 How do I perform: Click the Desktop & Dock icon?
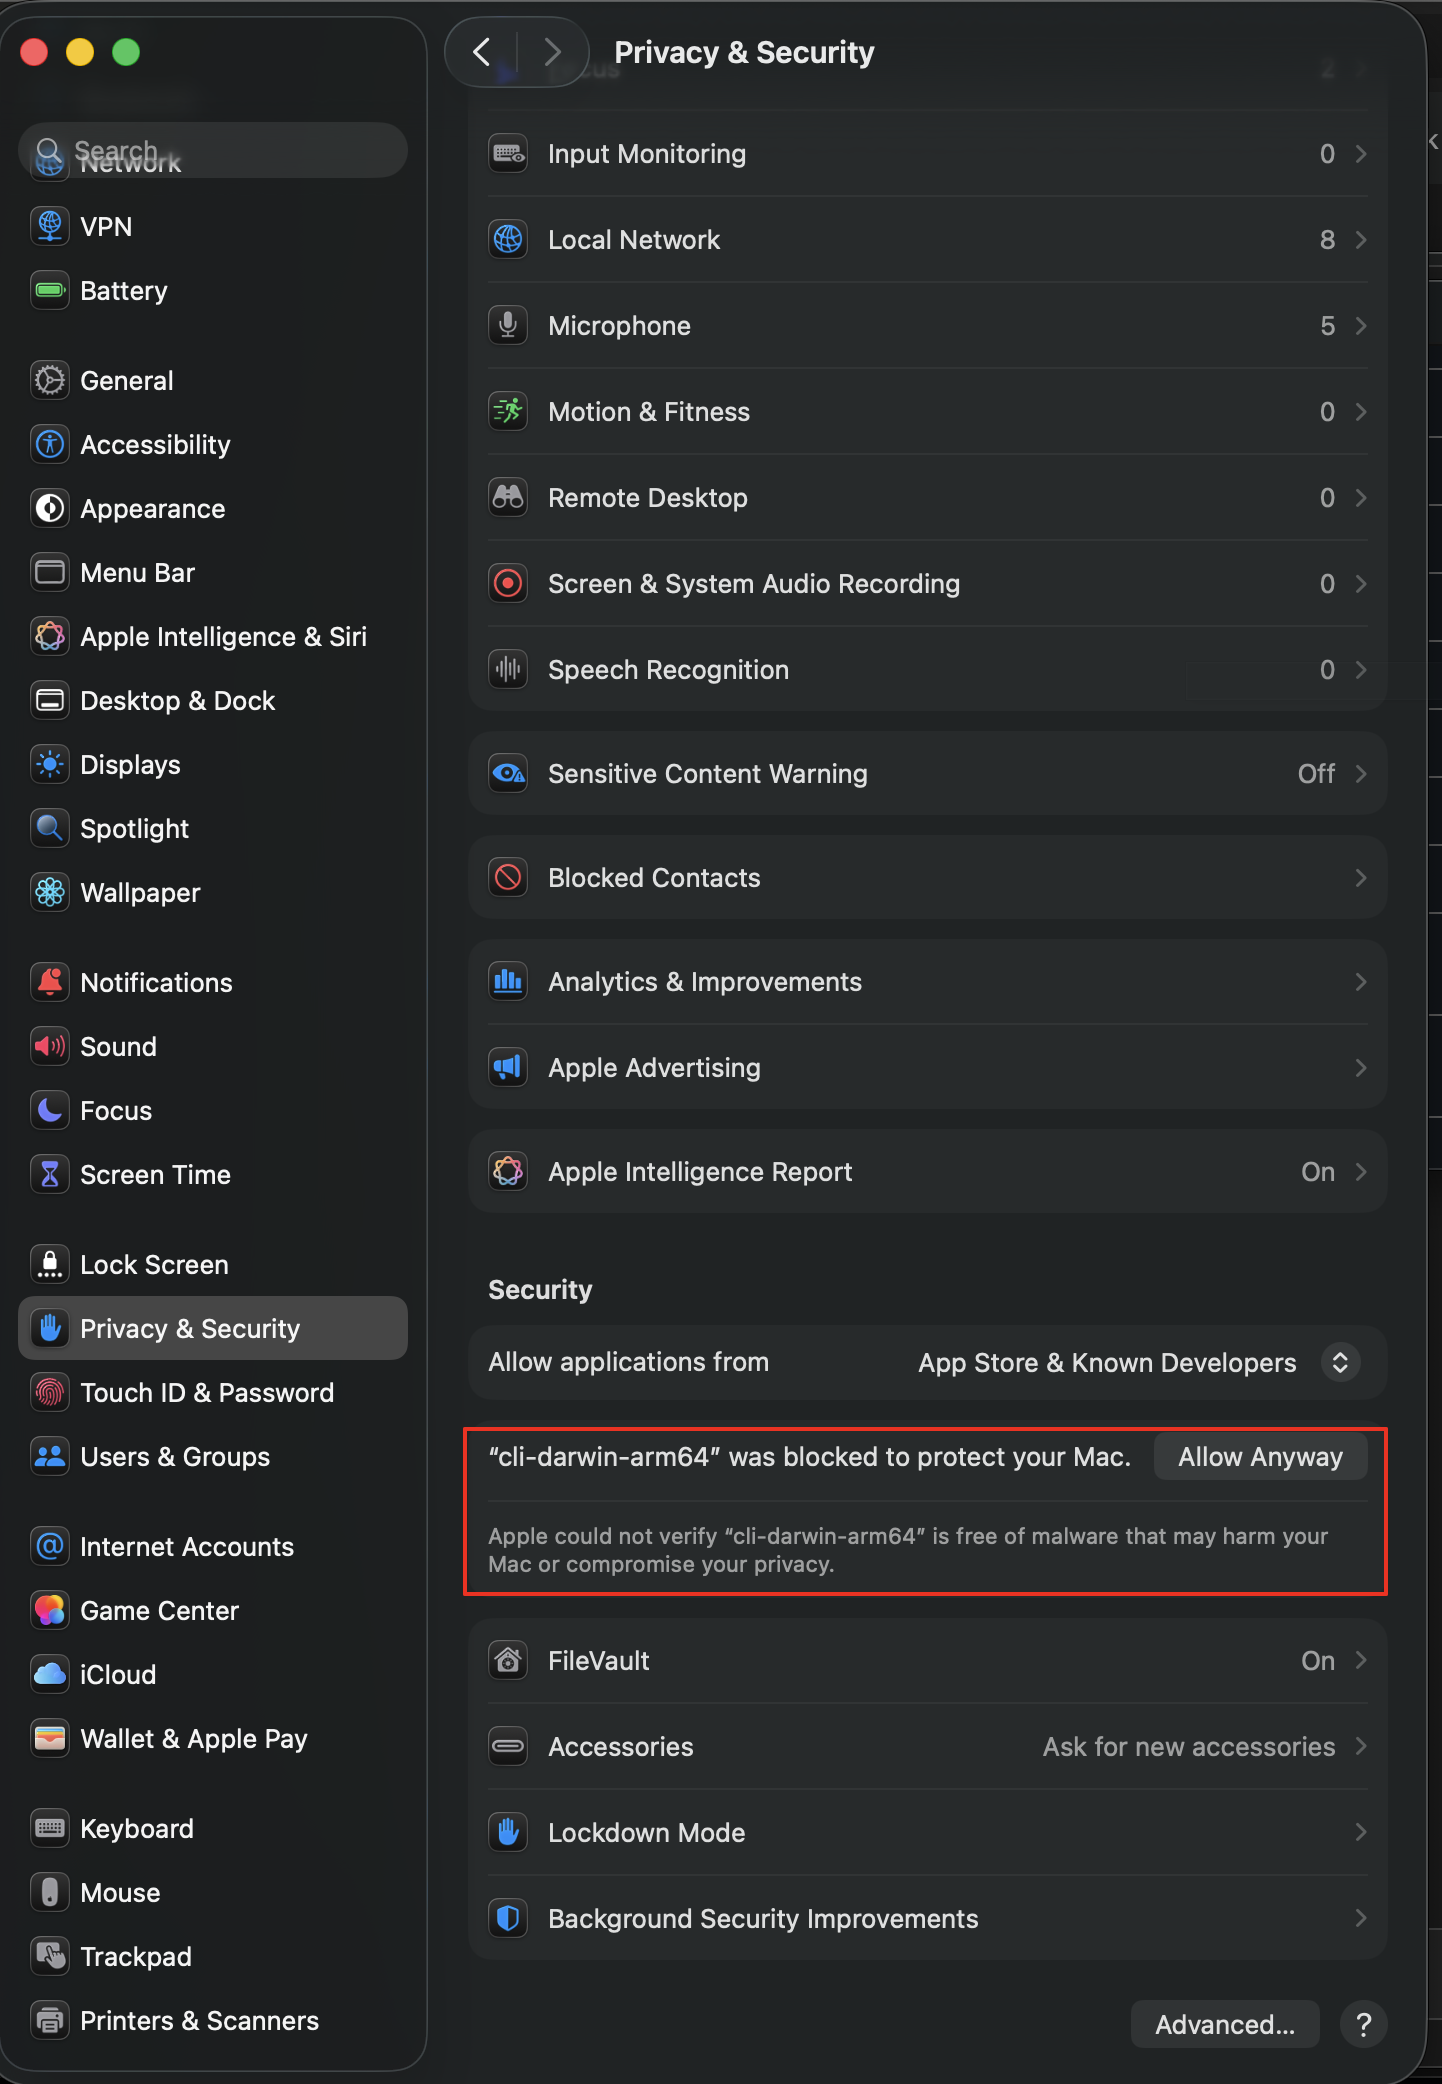[49, 700]
